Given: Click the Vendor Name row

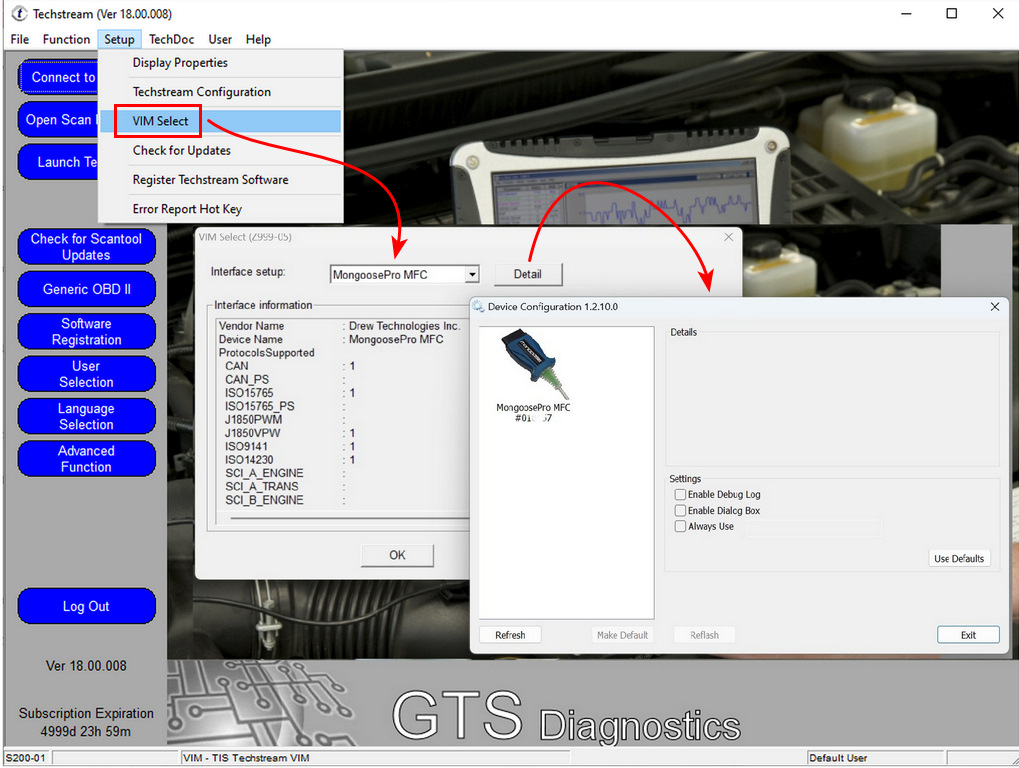Looking at the screenshot, I should (x=340, y=326).
